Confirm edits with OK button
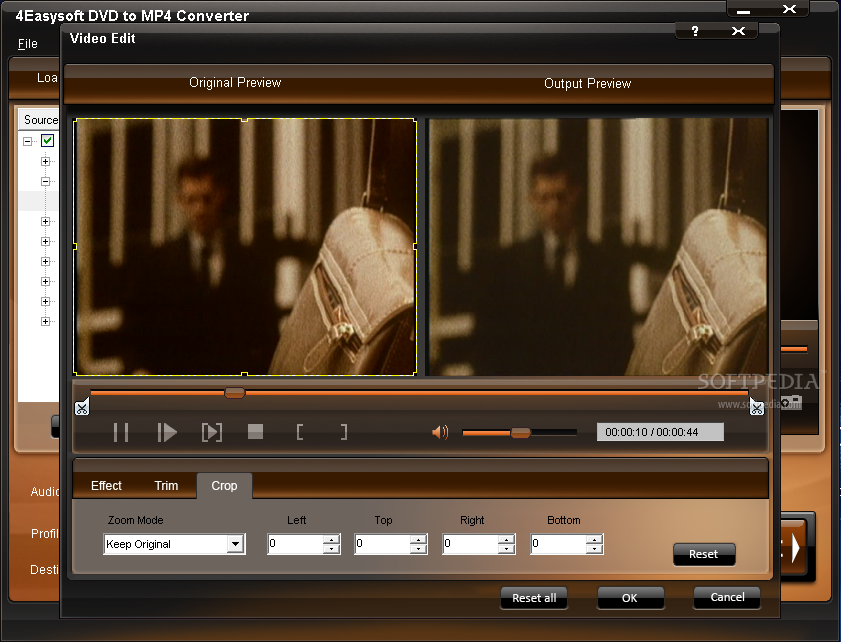The height and width of the screenshot is (642, 841). coord(630,597)
